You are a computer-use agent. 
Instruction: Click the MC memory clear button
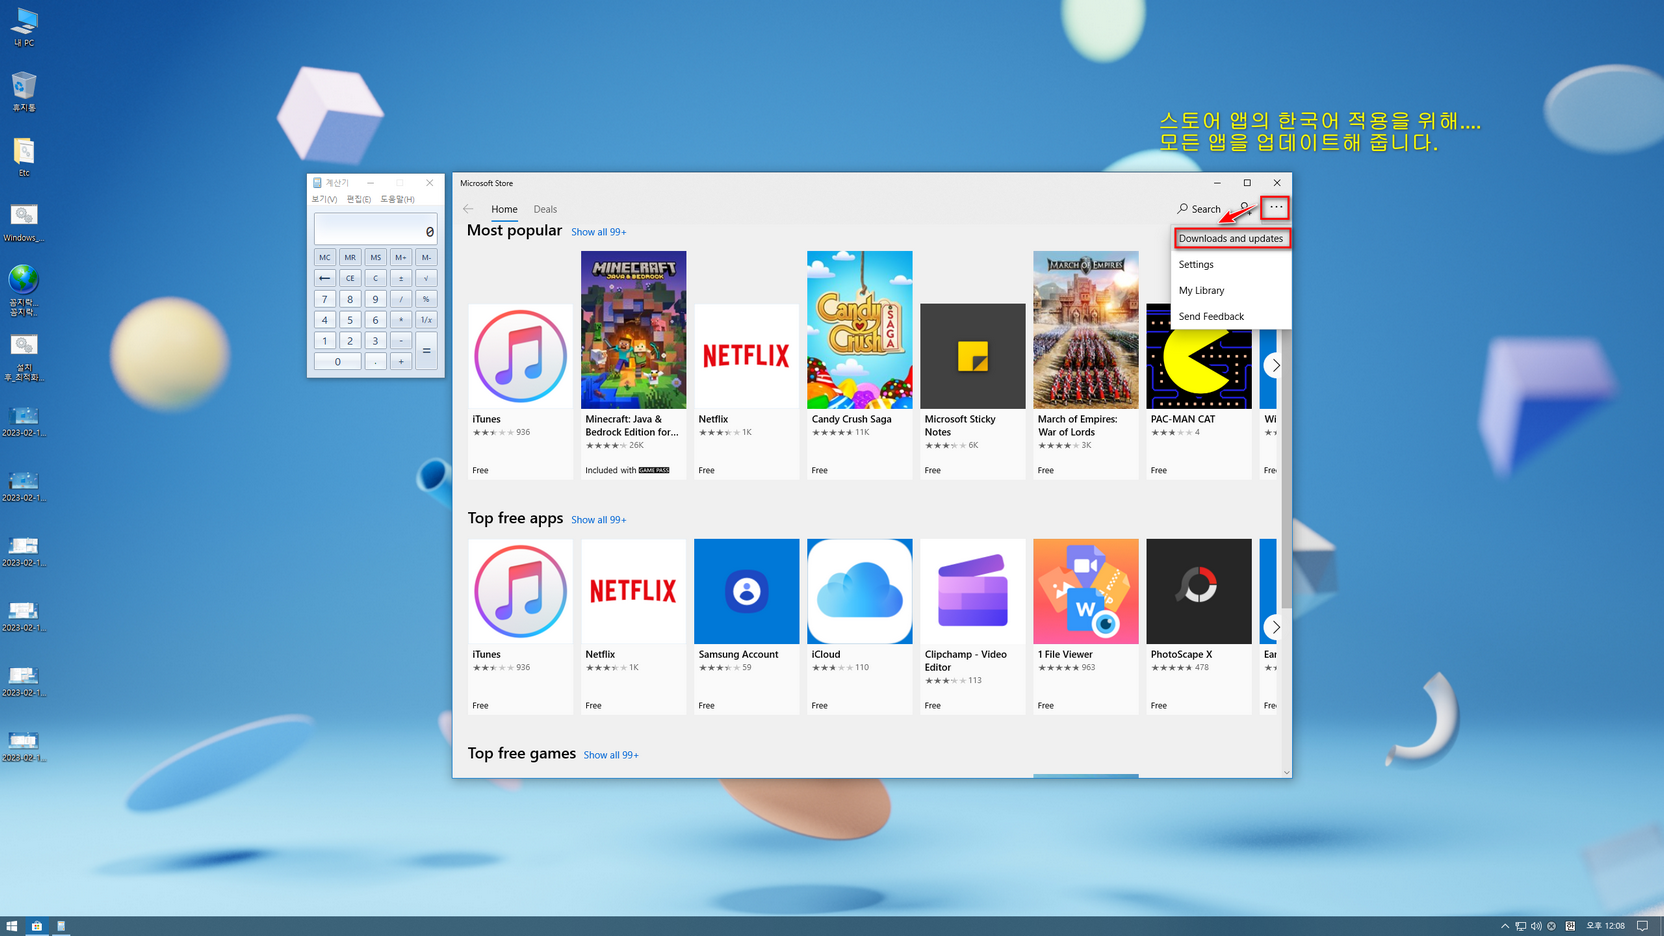324,257
